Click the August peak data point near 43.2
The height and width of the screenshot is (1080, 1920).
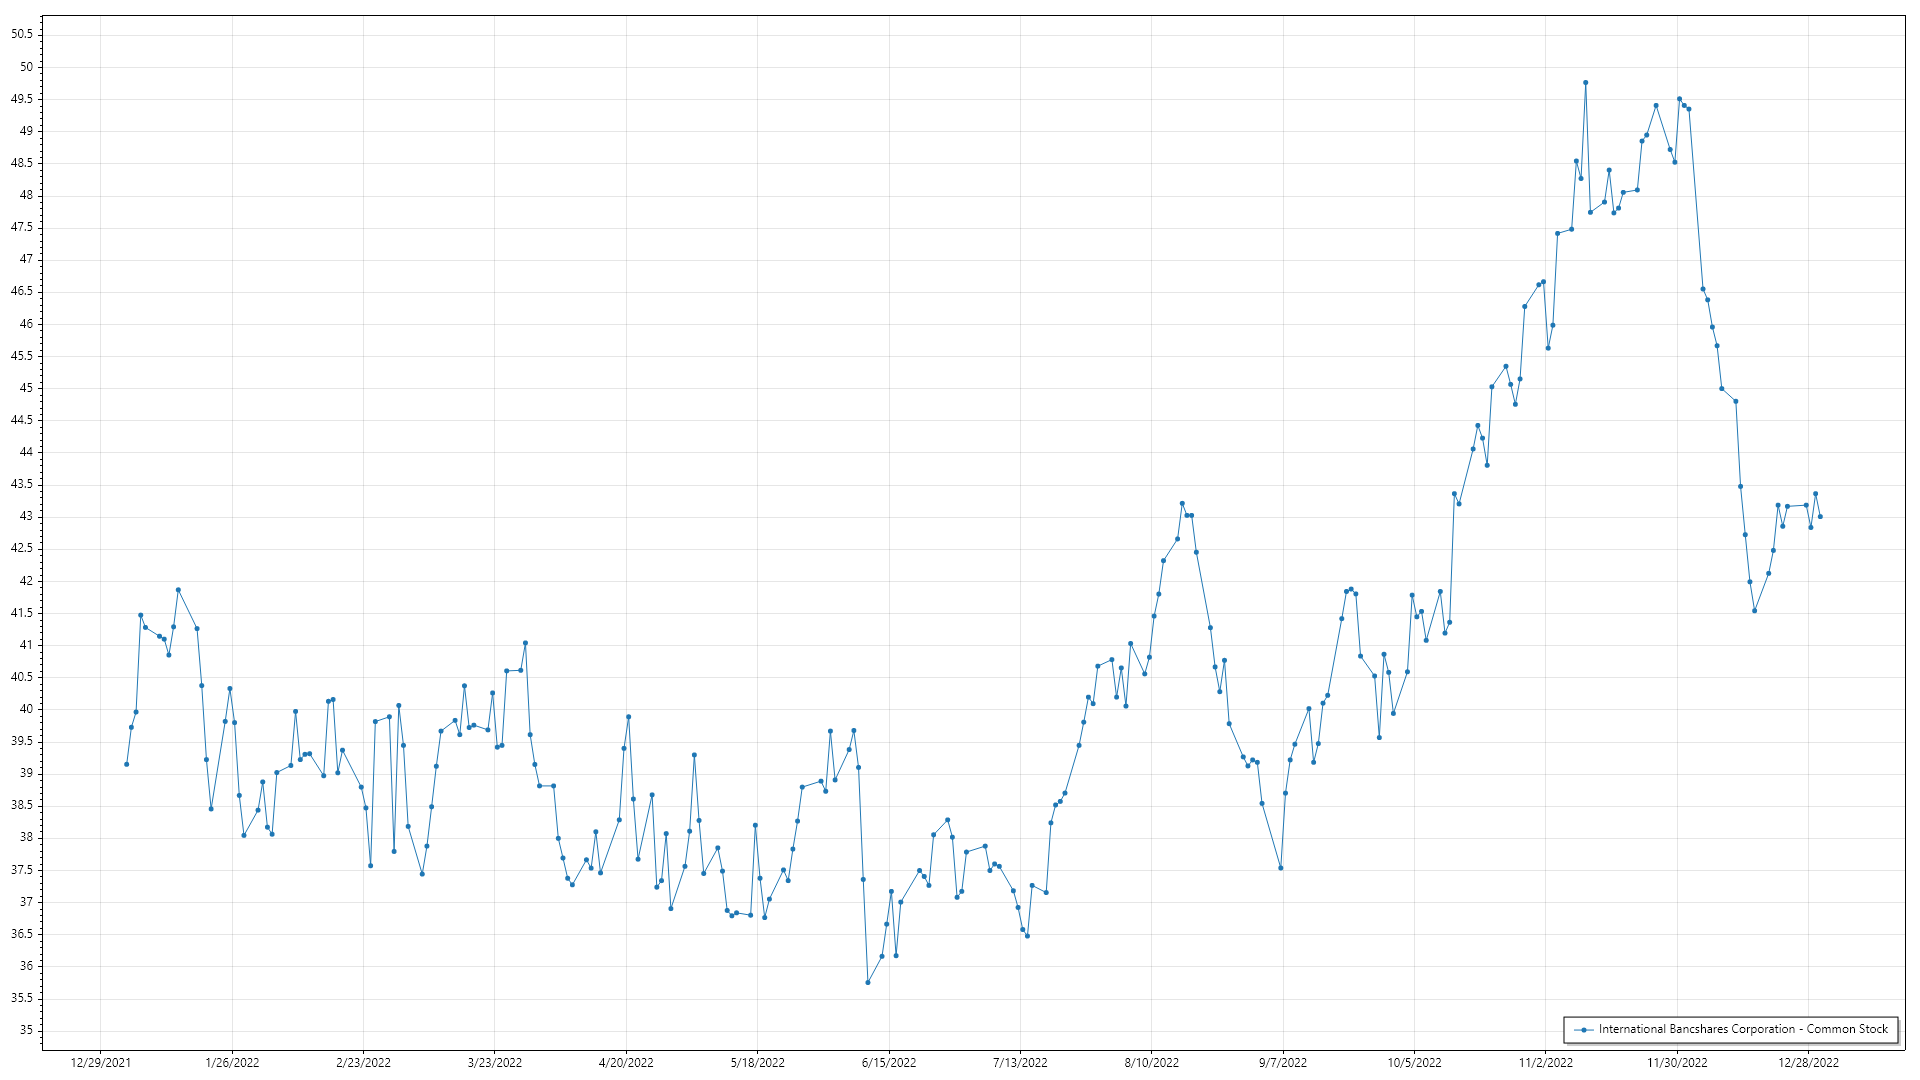pyautogui.click(x=1182, y=504)
